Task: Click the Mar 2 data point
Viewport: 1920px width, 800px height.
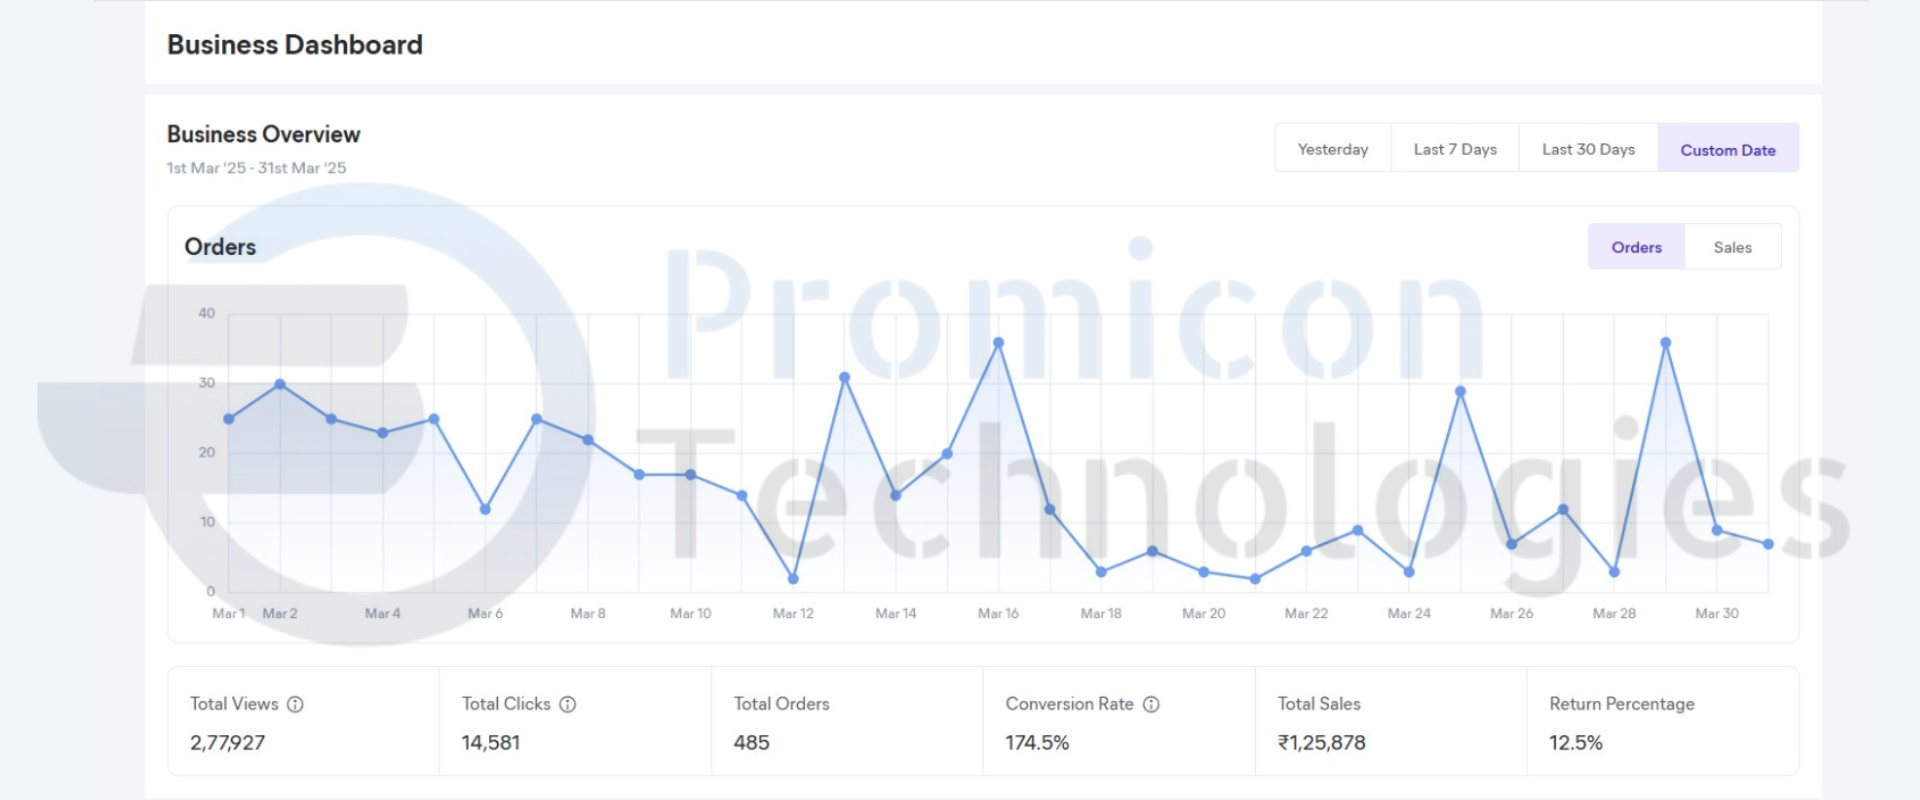Action: coord(280,384)
